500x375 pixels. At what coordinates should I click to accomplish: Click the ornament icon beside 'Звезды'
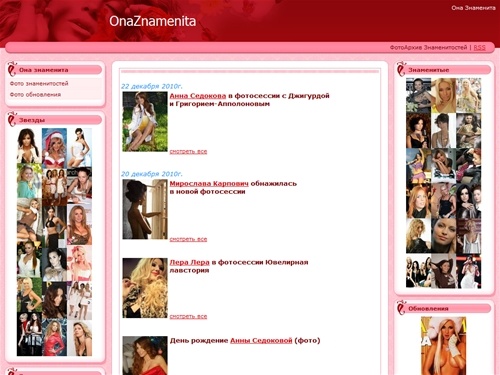(x=12, y=119)
